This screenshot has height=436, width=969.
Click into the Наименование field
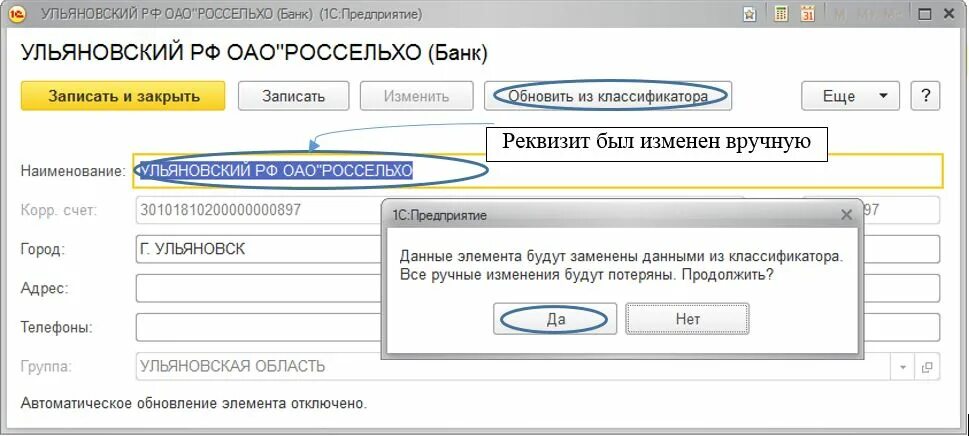[x=538, y=170]
